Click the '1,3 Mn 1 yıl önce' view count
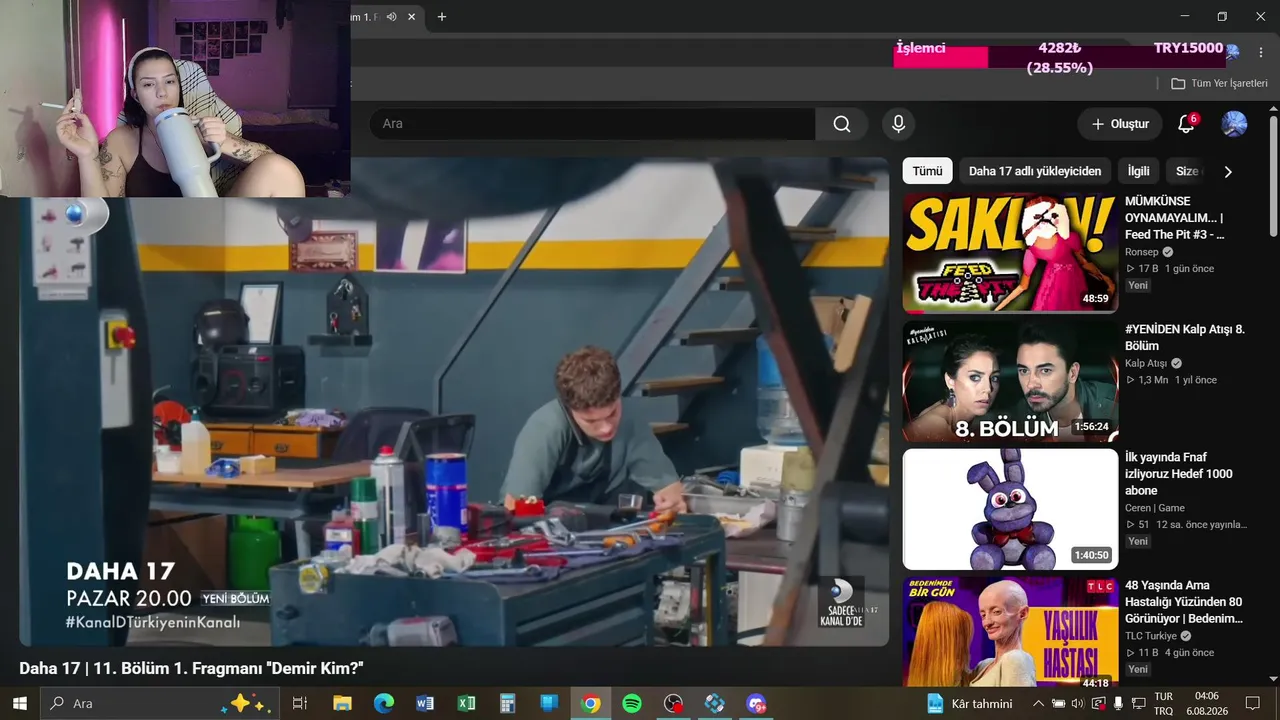This screenshot has width=1280, height=720. point(1171,380)
